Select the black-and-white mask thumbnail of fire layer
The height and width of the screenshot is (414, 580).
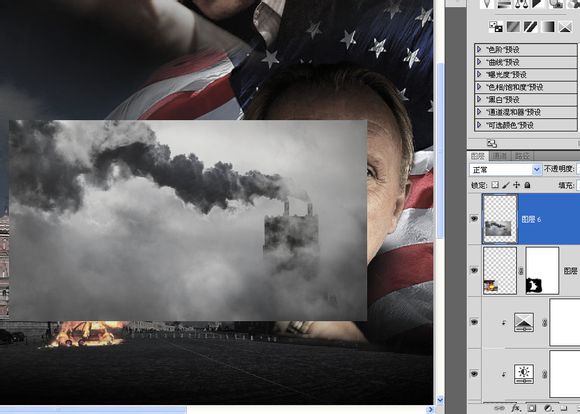click(x=542, y=270)
